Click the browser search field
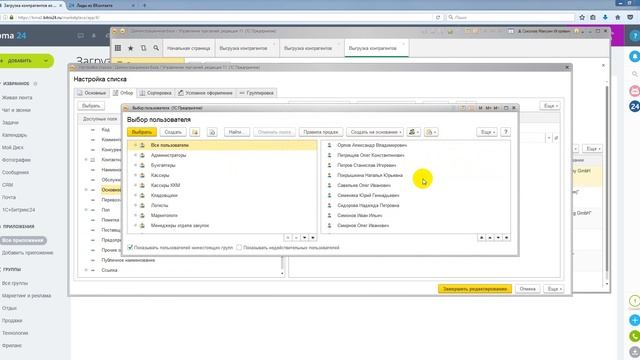Screen dimensions: 640x360 click(510, 18)
